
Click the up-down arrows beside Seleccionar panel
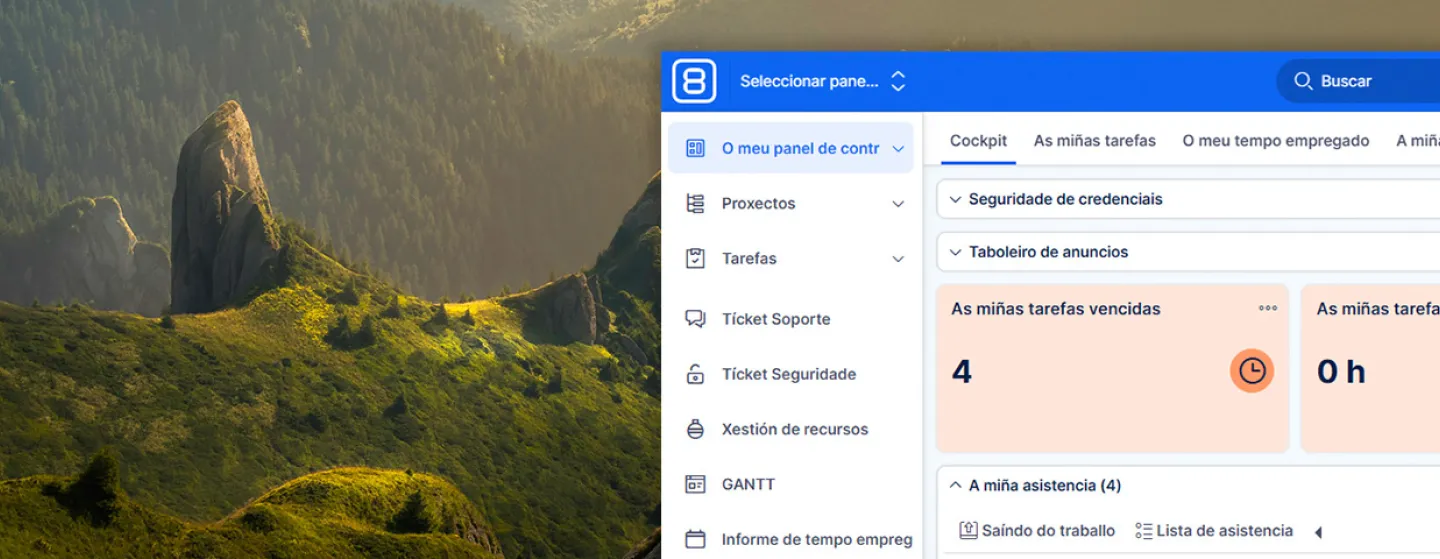coord(898,81)
